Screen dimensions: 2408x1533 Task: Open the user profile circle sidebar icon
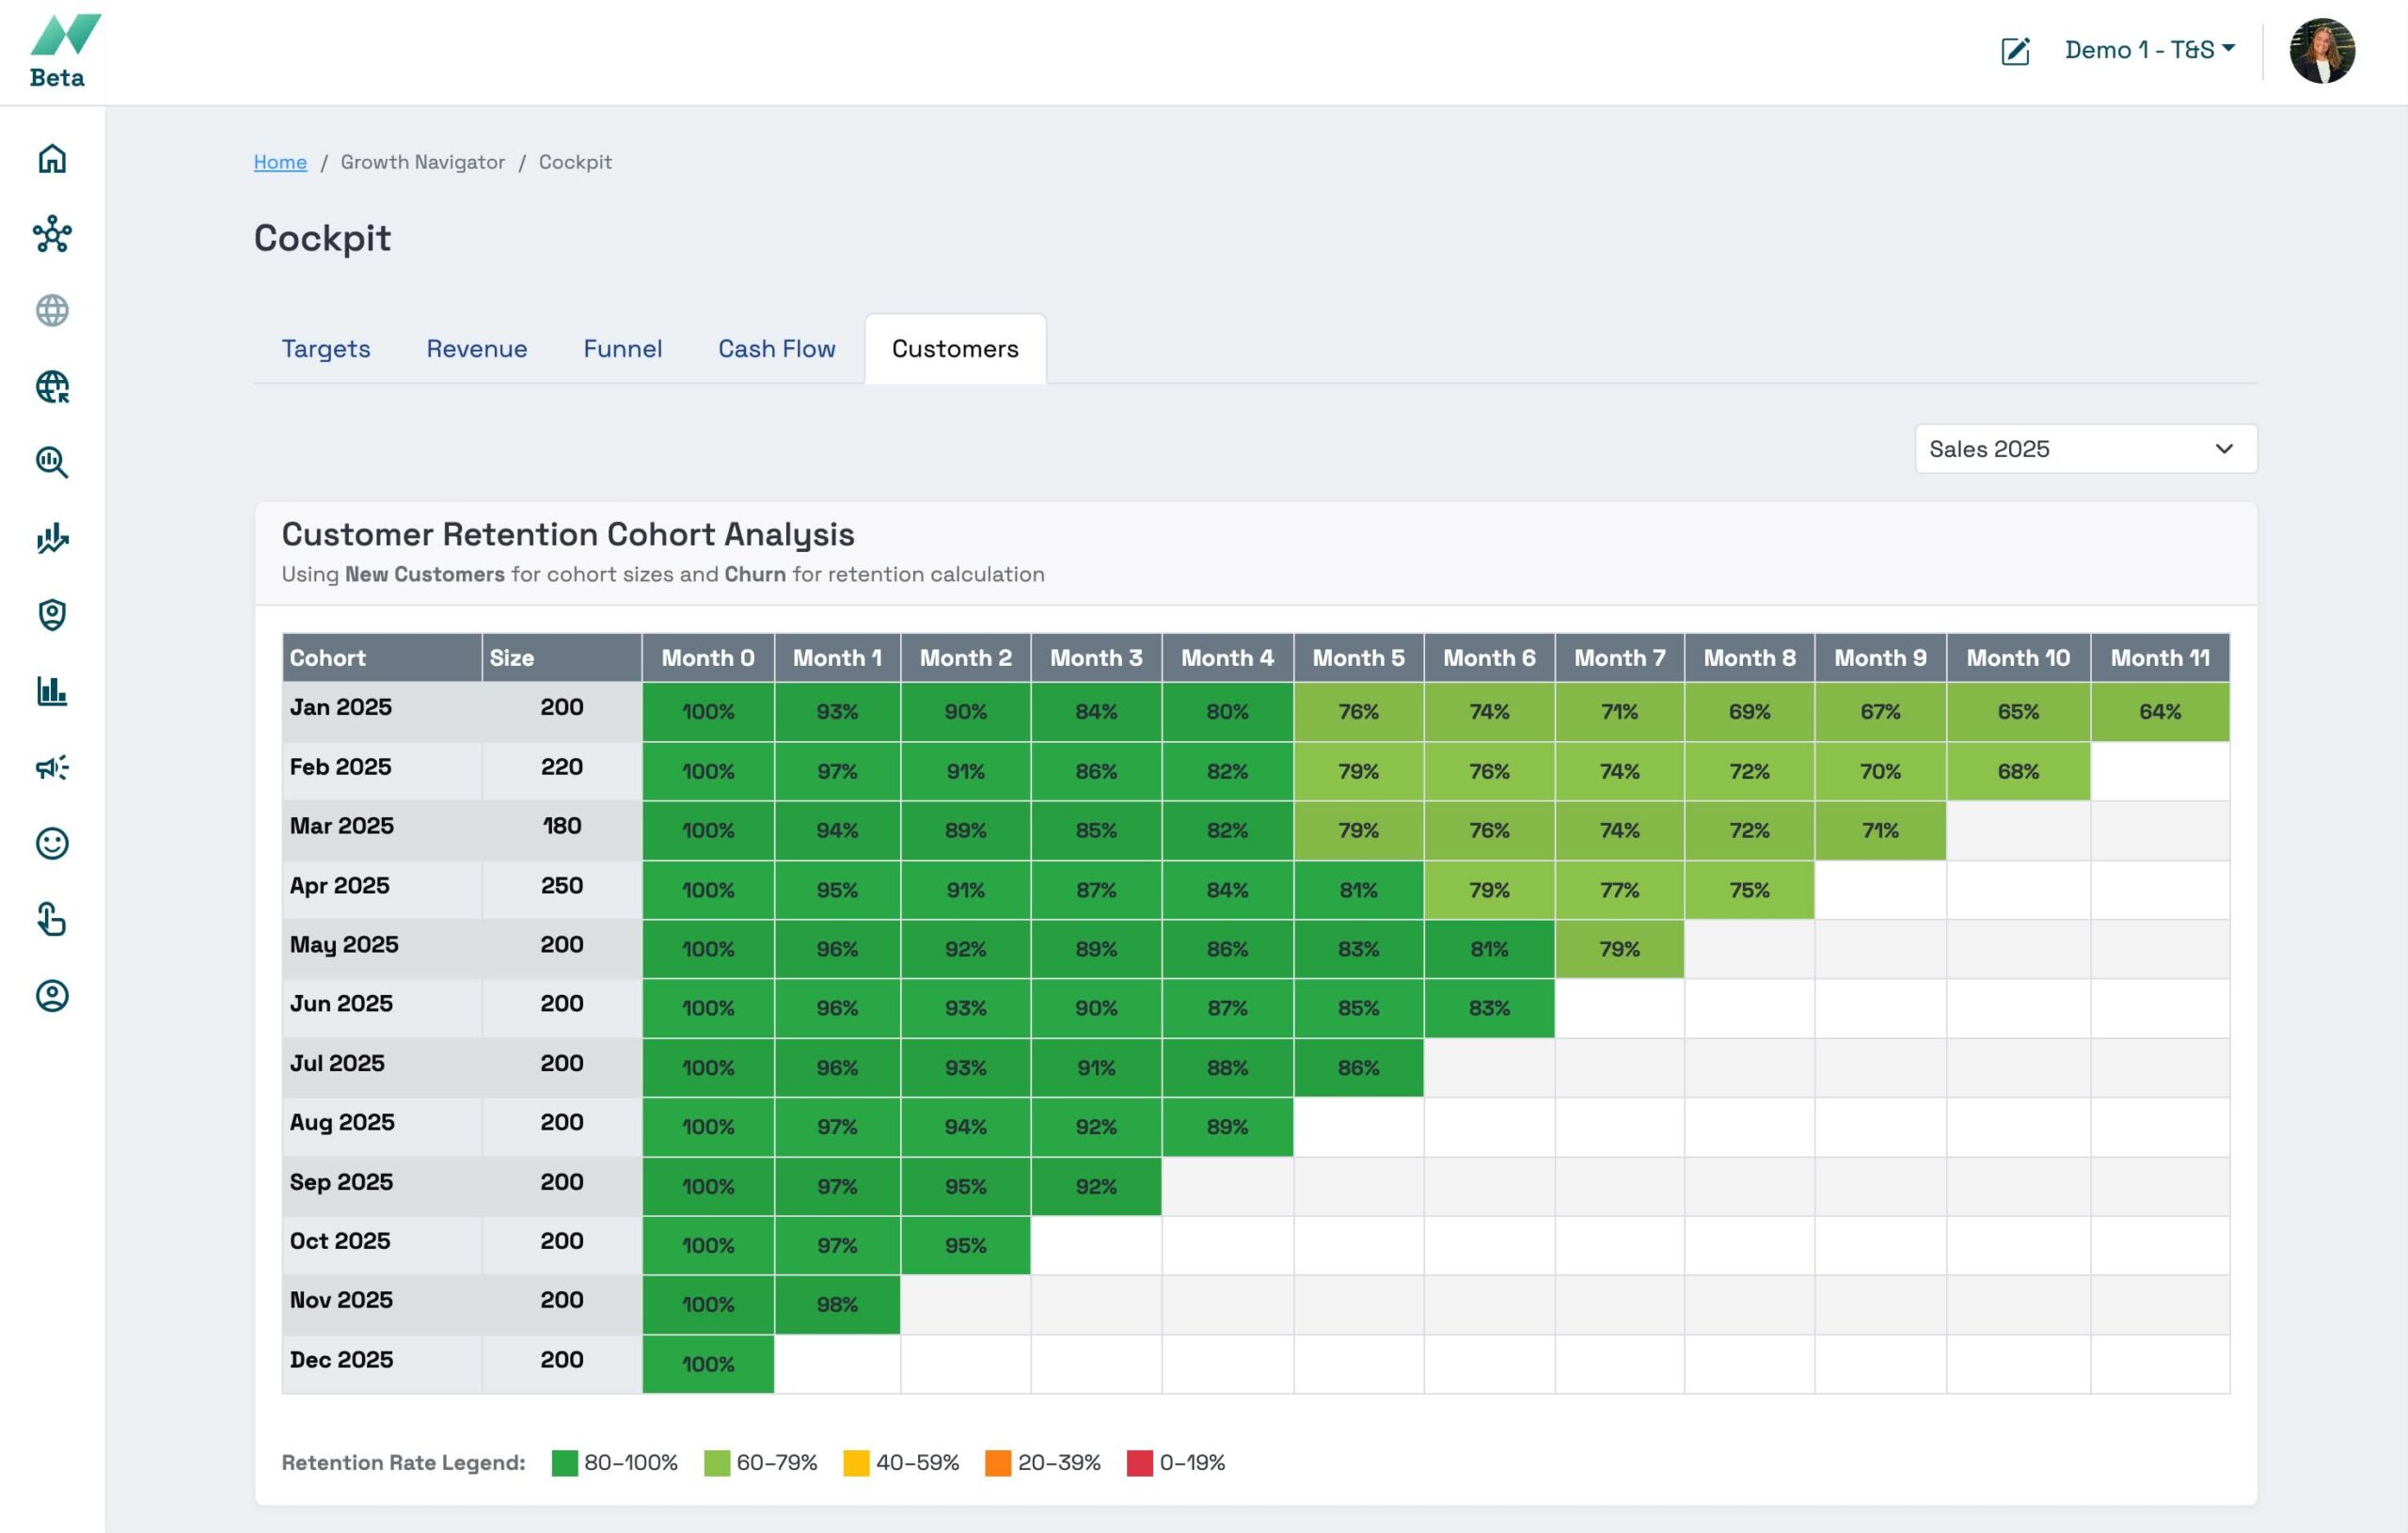click(52, 996)
